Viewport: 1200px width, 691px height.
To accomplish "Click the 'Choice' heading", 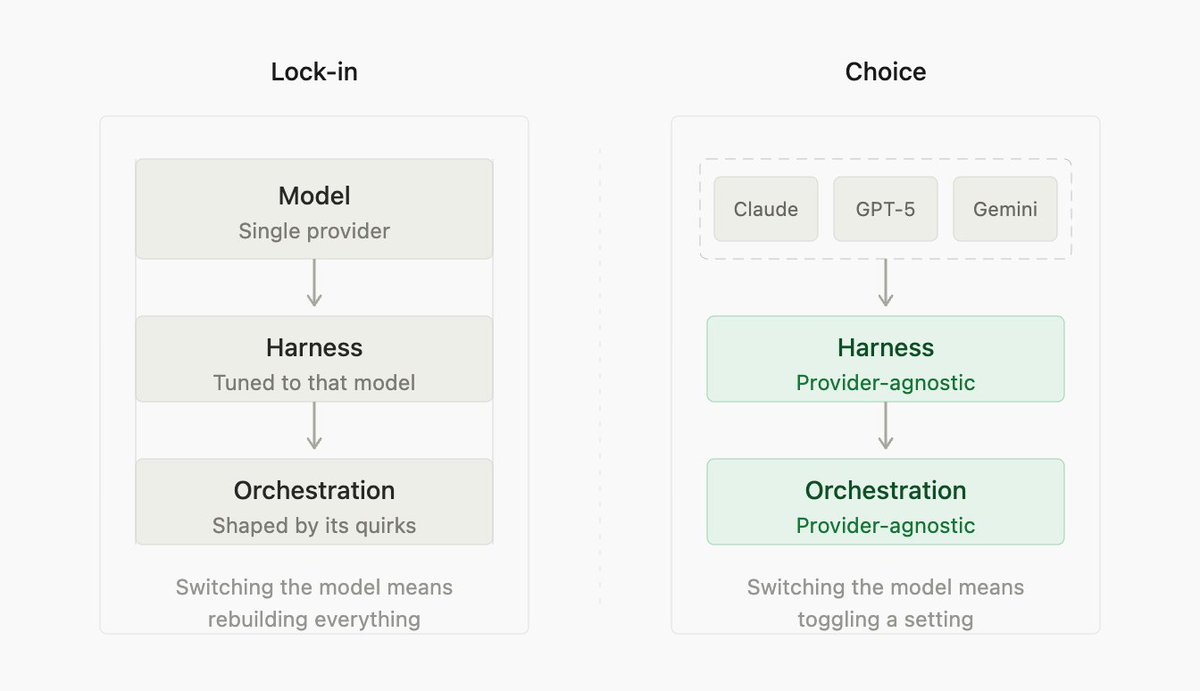I will [x=885, y=72].
